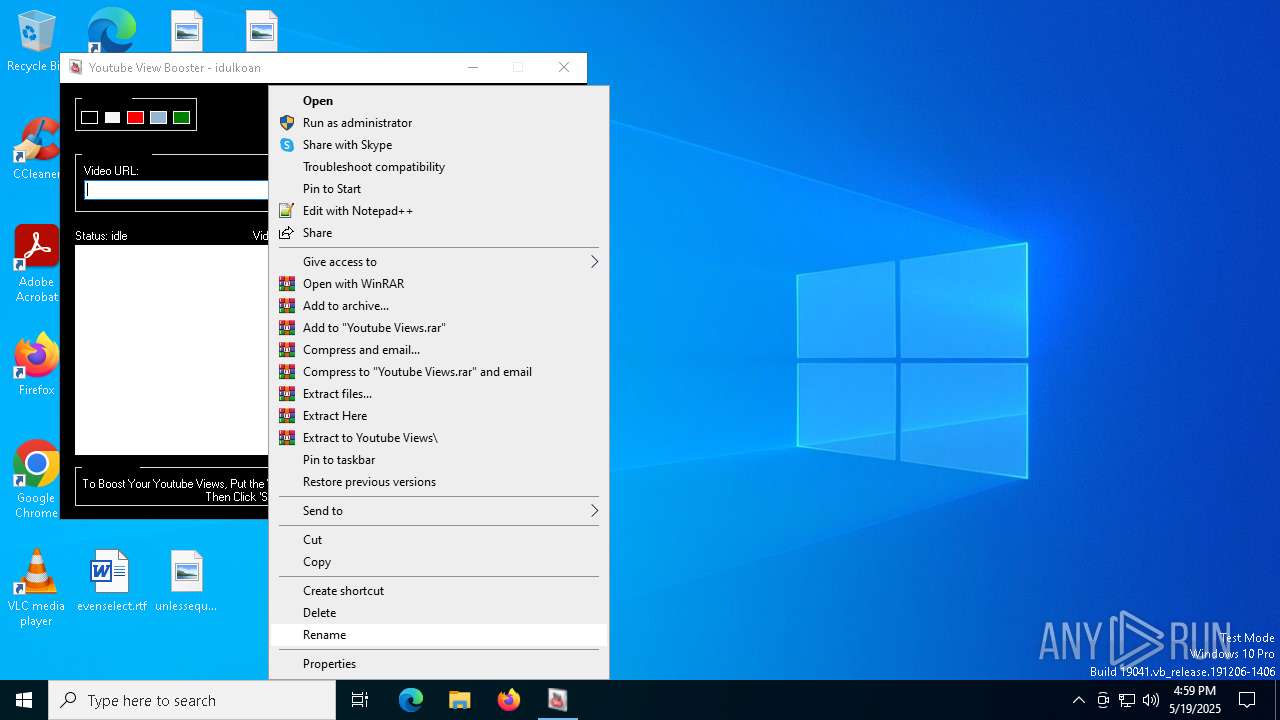1280x720 pixels.
Task: Click WinRAR icon beside Extract files
Action: pos(287,394)
